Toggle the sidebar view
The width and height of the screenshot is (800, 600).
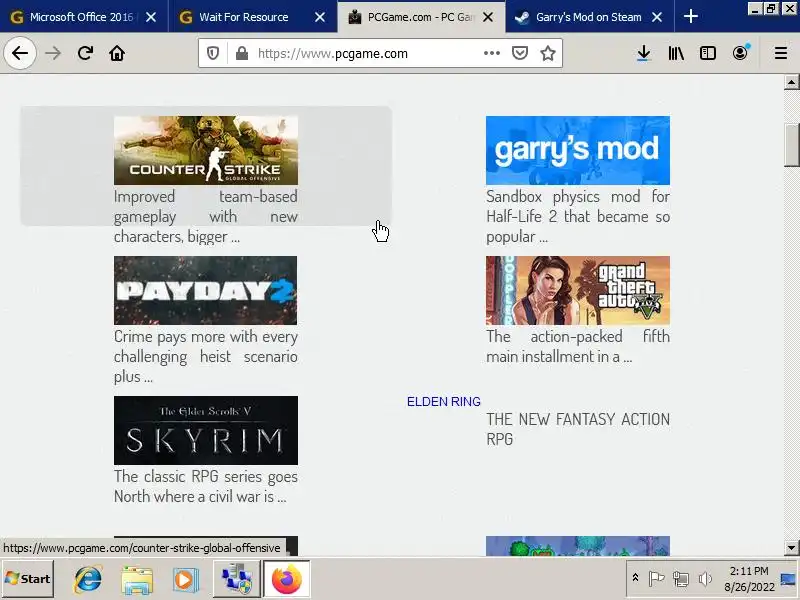click(x=708, y=53)
